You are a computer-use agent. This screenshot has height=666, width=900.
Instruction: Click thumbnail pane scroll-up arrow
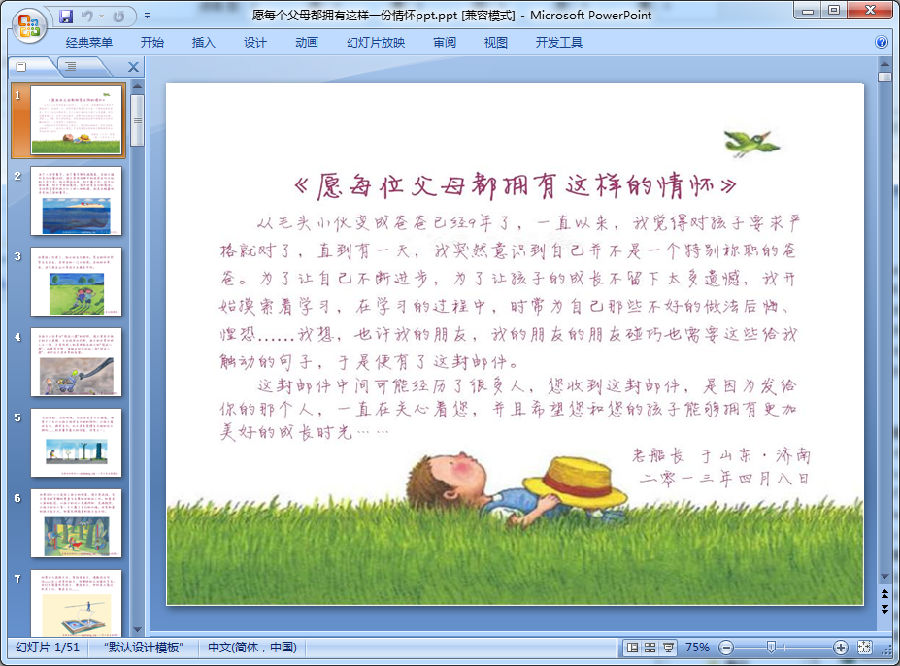coord(137,86)
